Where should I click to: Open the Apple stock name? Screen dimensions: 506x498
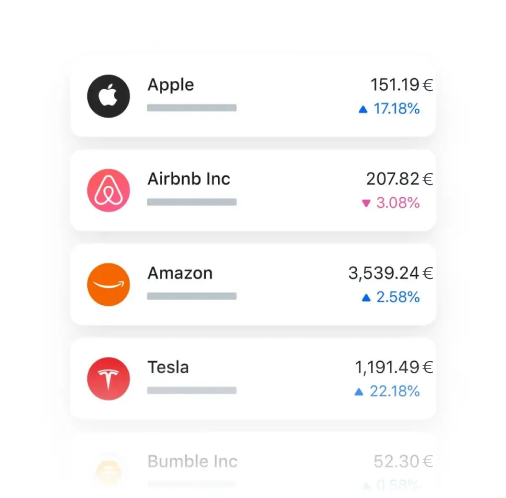[171, 85]
